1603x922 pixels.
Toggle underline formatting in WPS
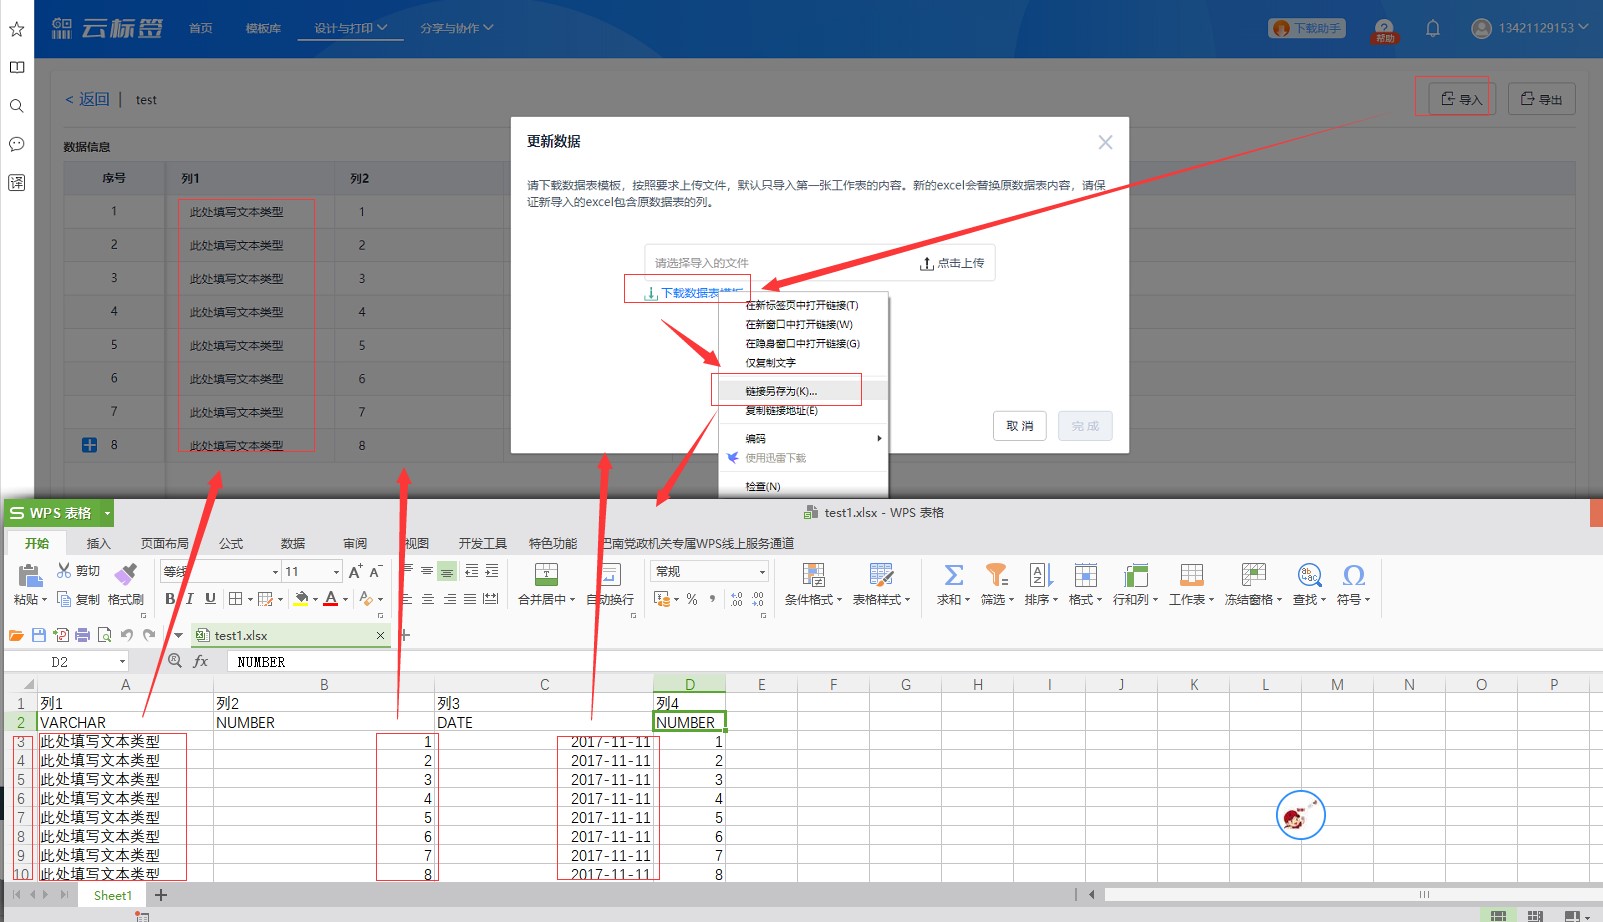click(210, 599)
